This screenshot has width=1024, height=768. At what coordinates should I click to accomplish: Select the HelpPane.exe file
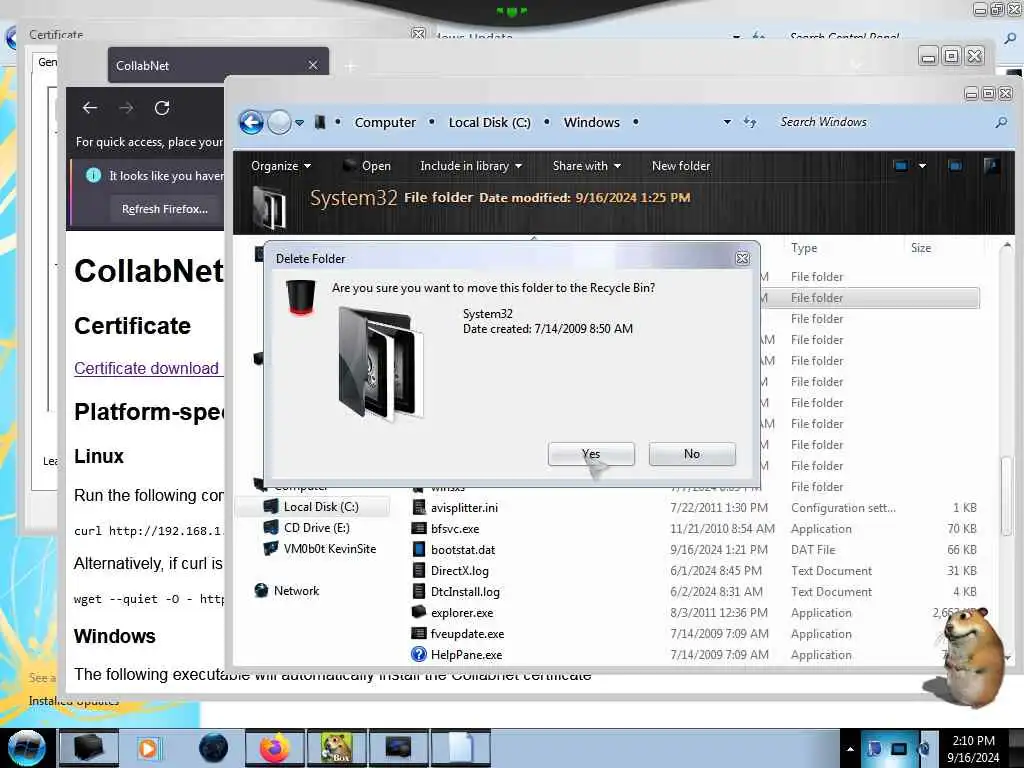point(466,654)
